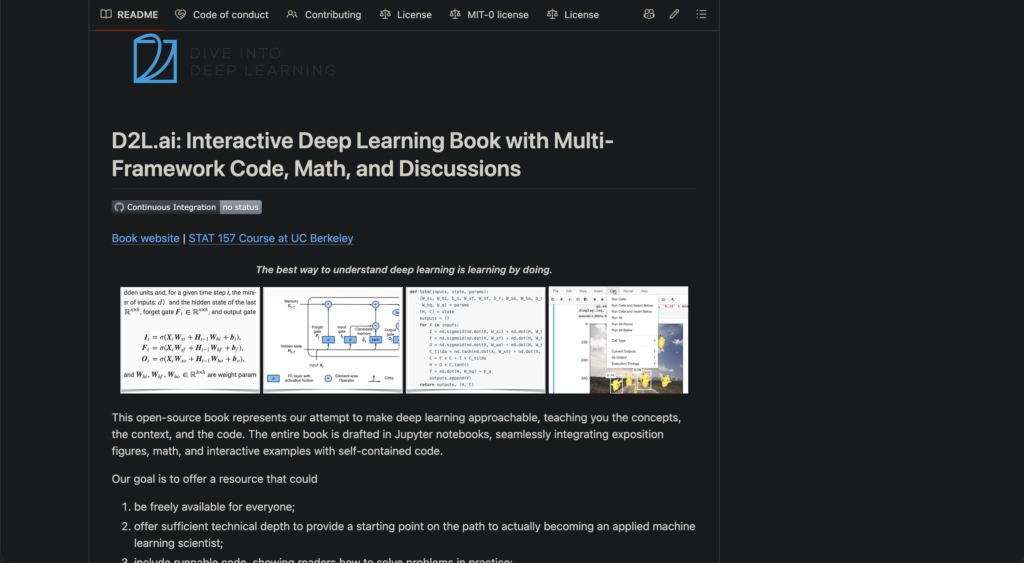The image size is (1024, 563).
Task: Click the 'no status' badge label
Action: [x=240, y=207]
